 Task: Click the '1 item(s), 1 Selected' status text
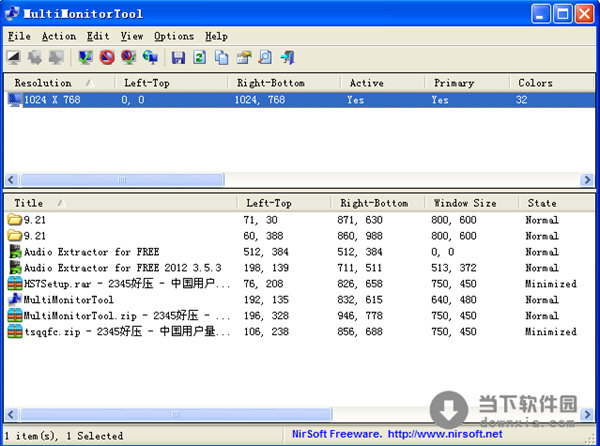pos(64,436)
